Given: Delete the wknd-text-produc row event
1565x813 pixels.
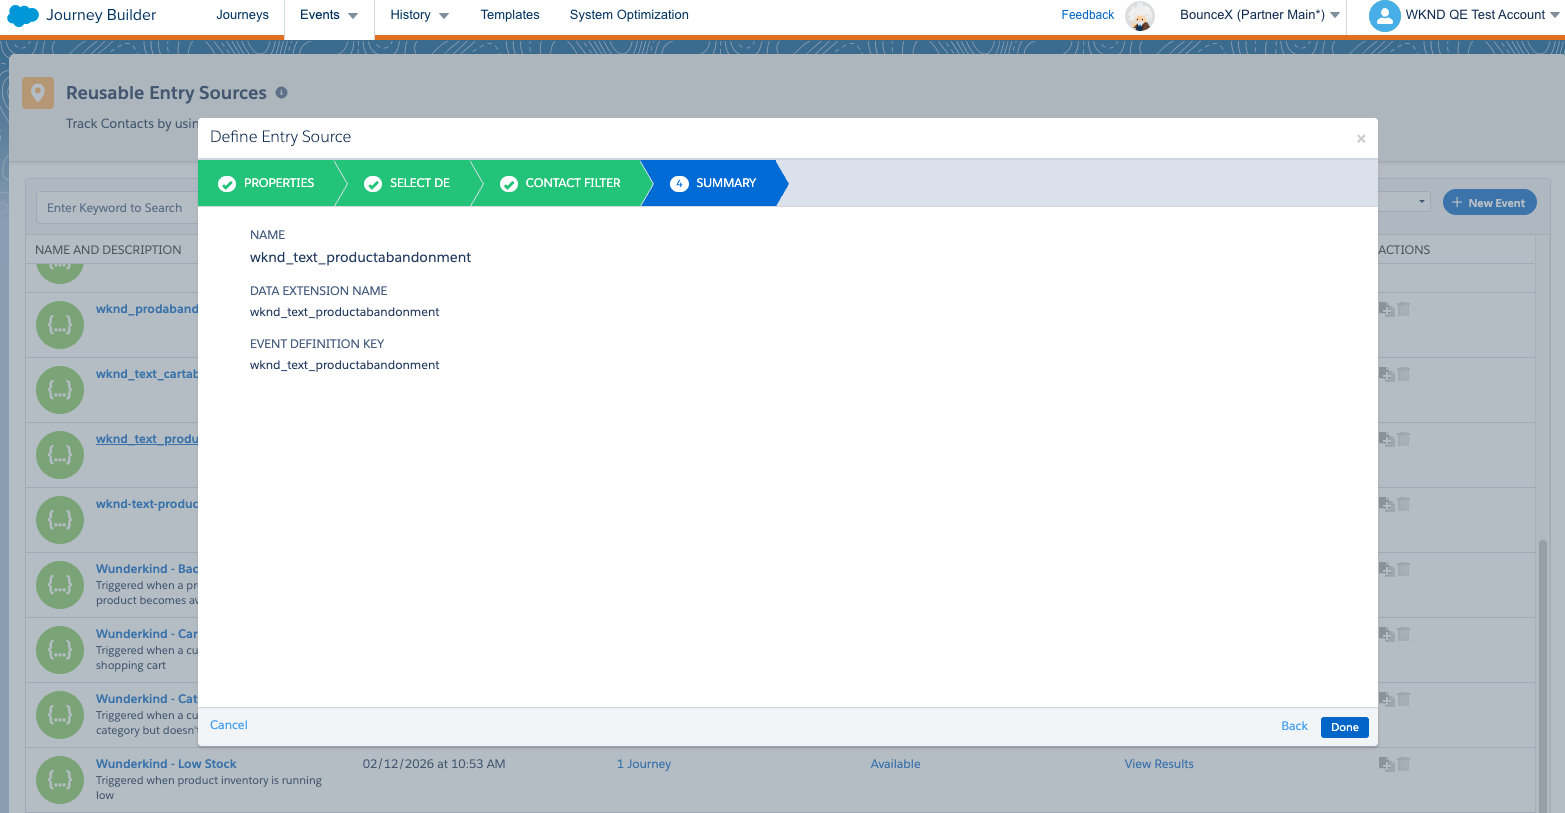Looking at the screenshot, I should [x=1404, y=504].
